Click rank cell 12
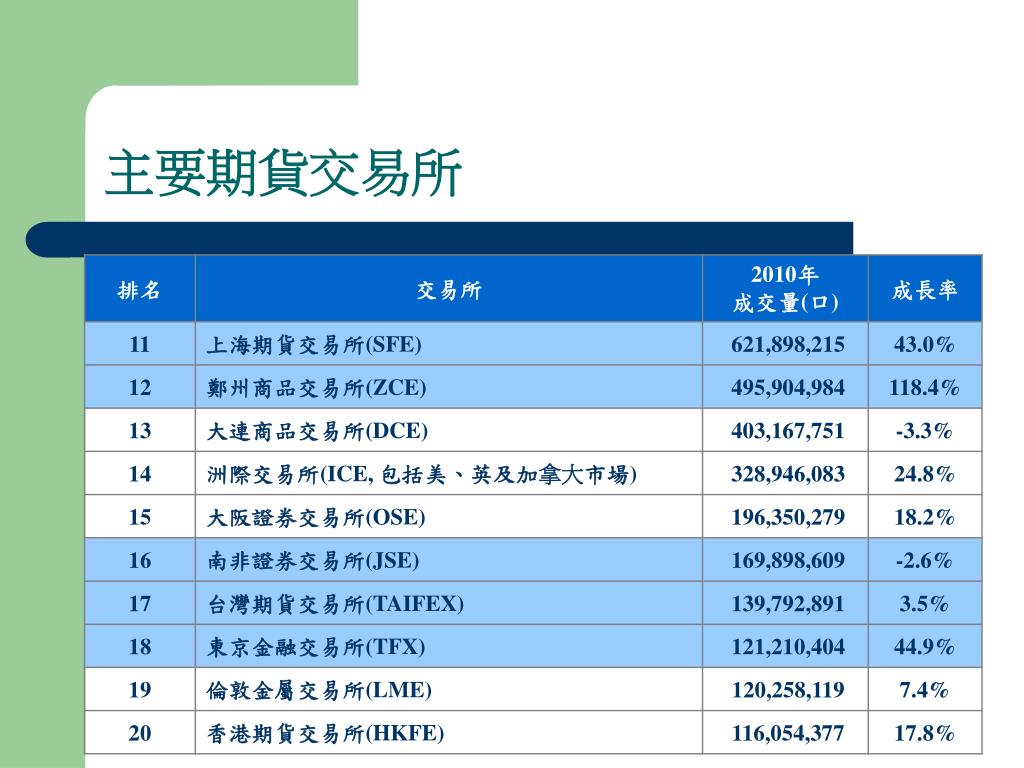The image size is (1024, 768). pos(140,387)
